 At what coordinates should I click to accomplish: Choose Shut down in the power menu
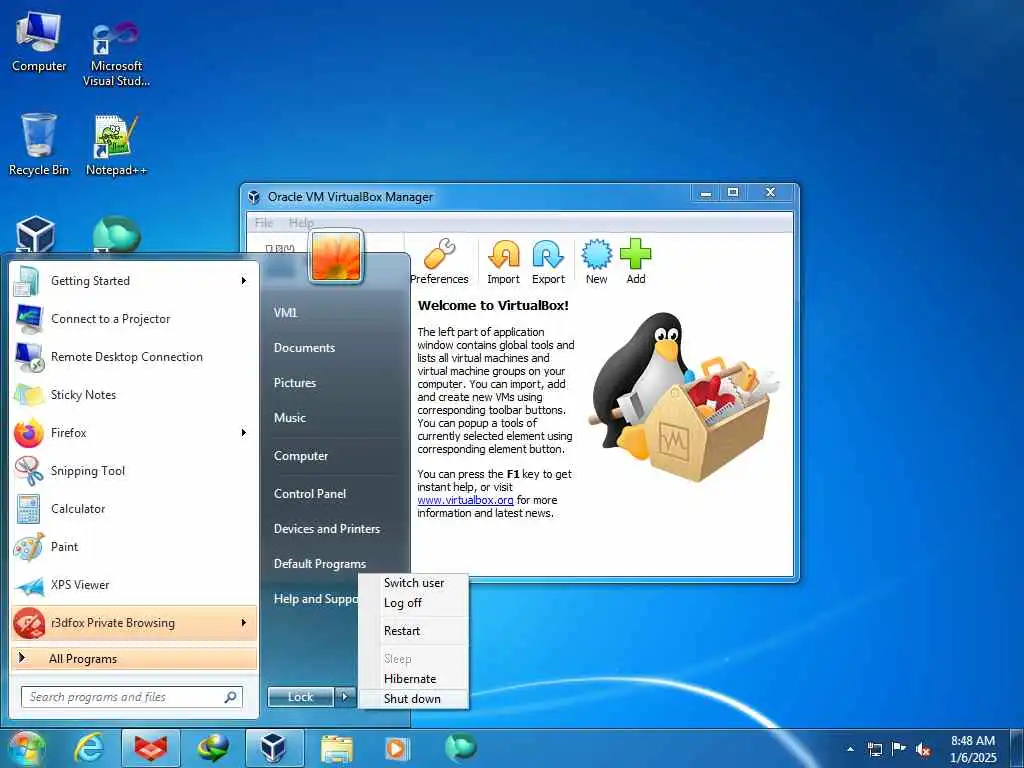pyautogui.click(x=413, y=699)
